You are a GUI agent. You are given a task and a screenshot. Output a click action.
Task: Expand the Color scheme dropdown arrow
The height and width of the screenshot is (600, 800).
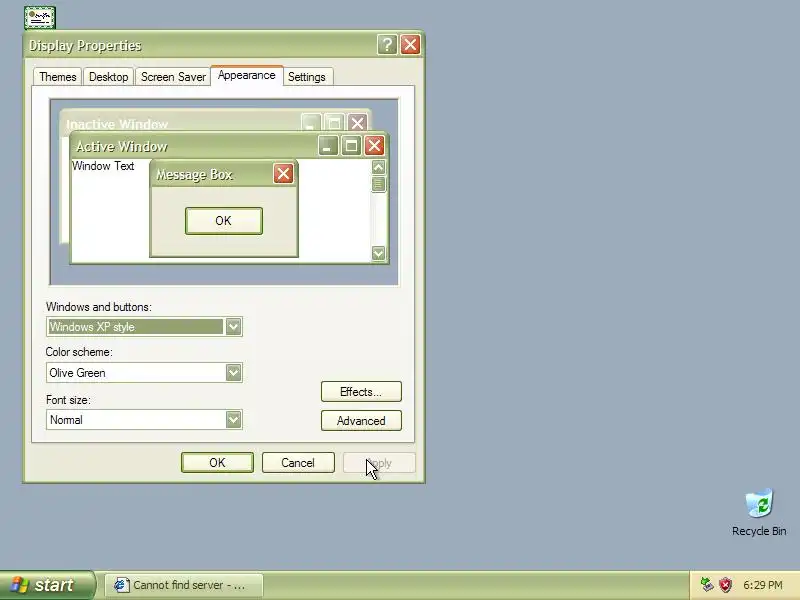[x=233, y=372]
